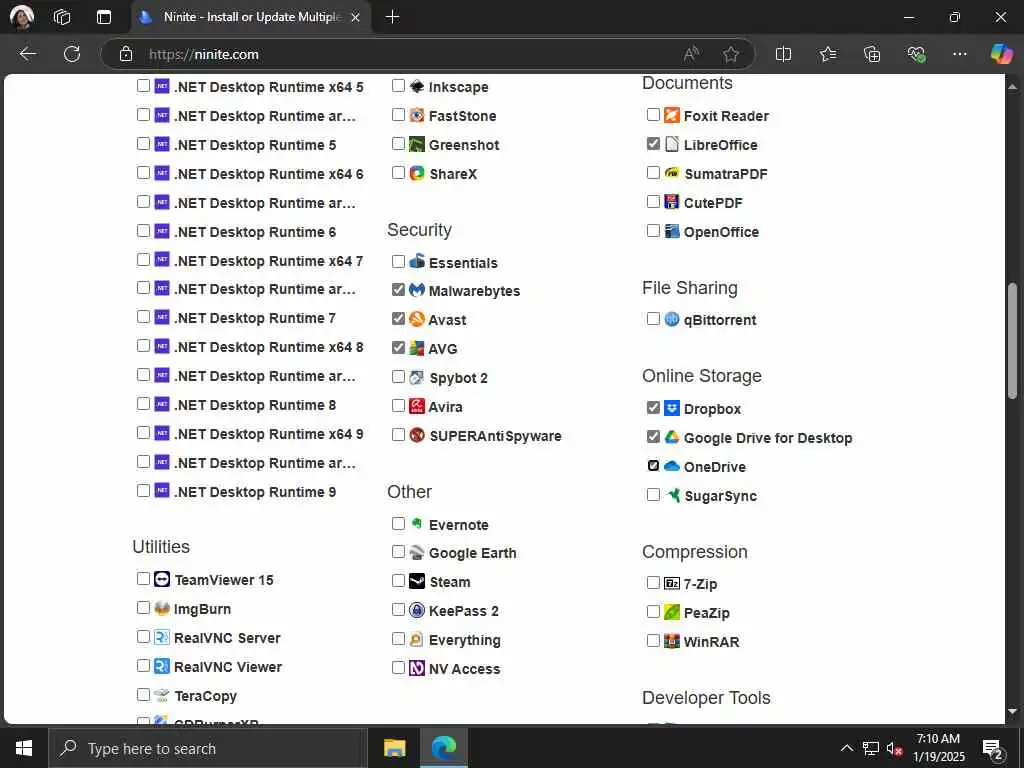
Task: Click the TeamViewer 15 icon
Action: tap(162, 579)
